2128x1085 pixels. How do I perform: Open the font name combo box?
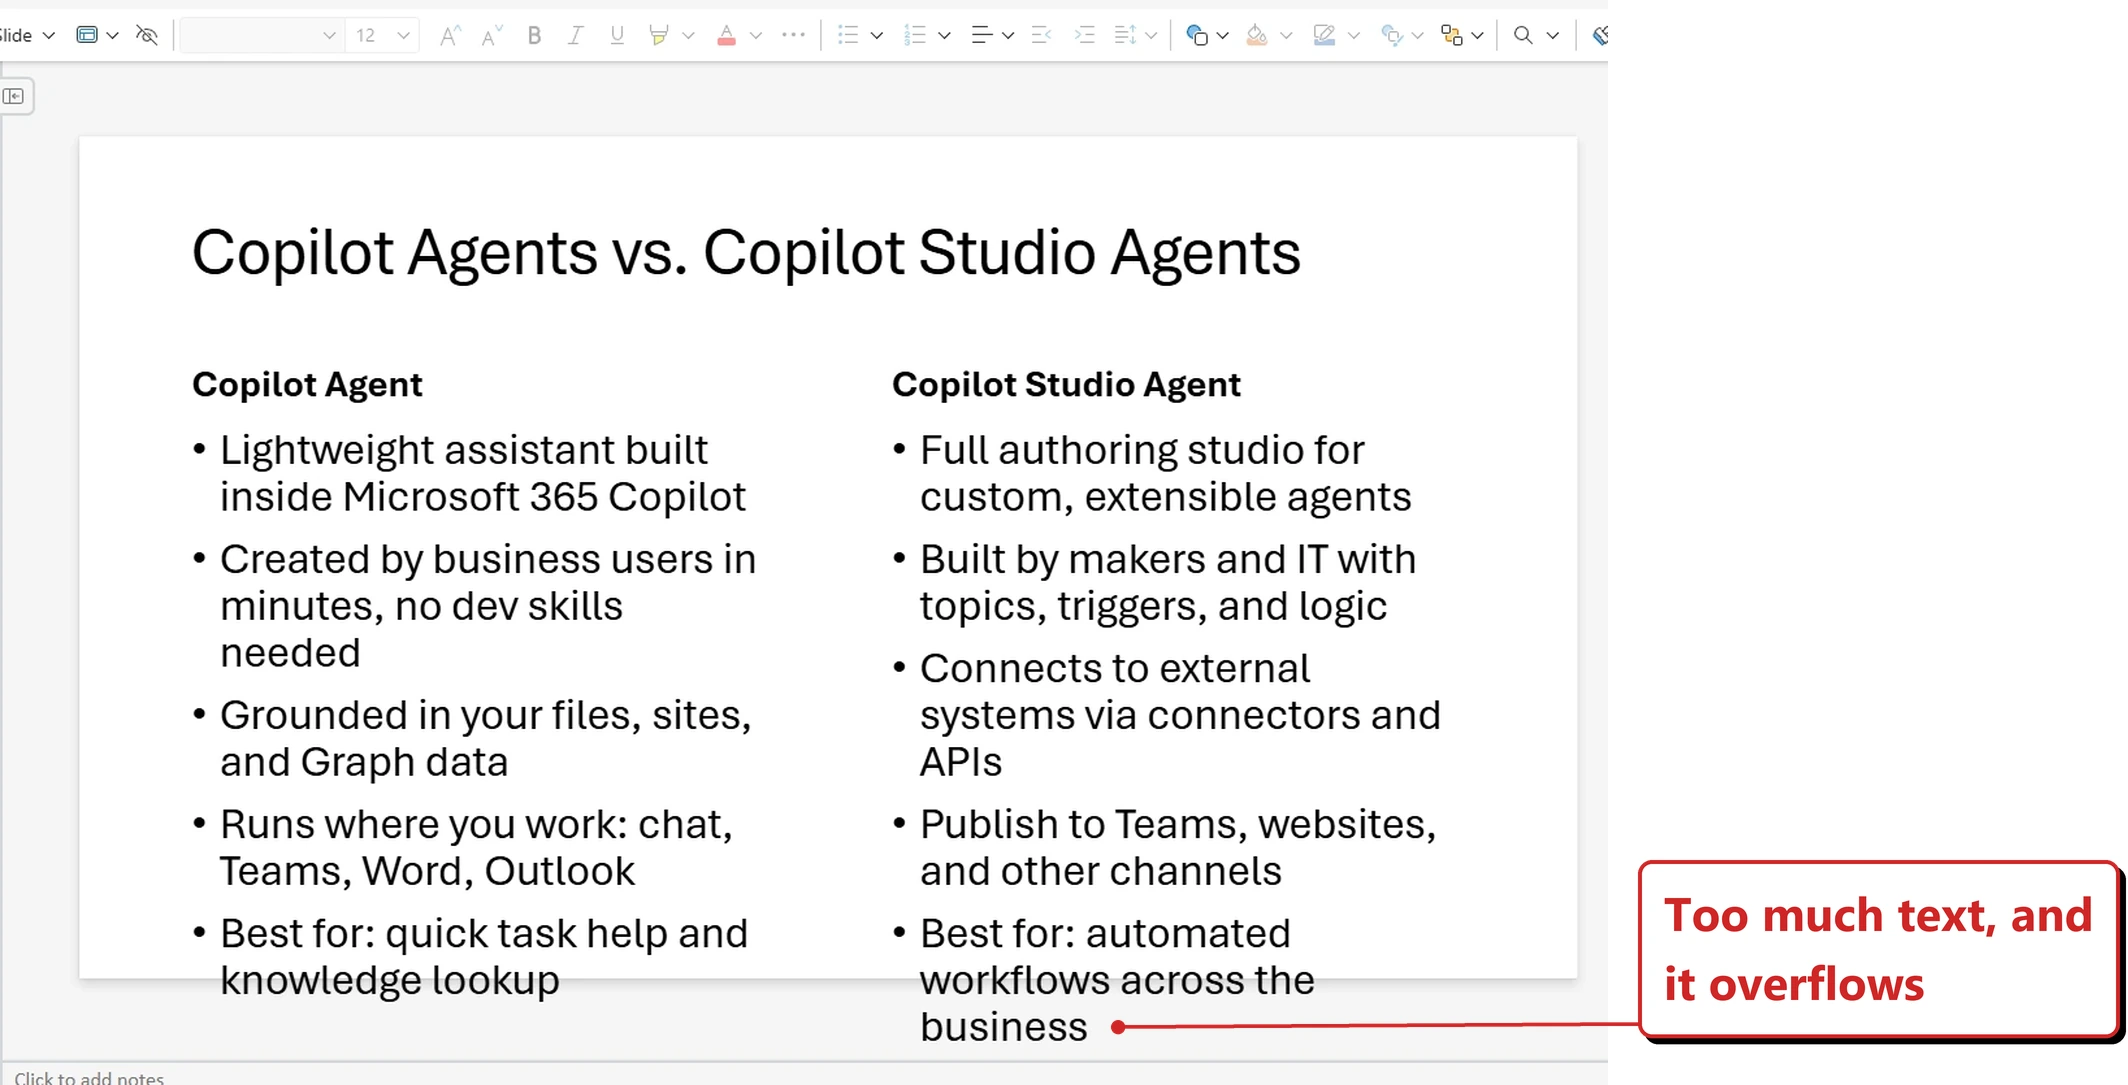pyautogui.click(x=260, y=35)
